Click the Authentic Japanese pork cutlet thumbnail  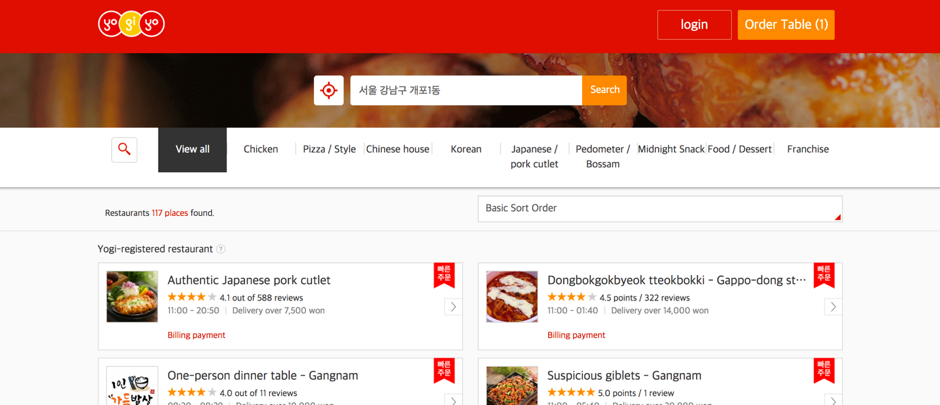(x=132, y=297)
